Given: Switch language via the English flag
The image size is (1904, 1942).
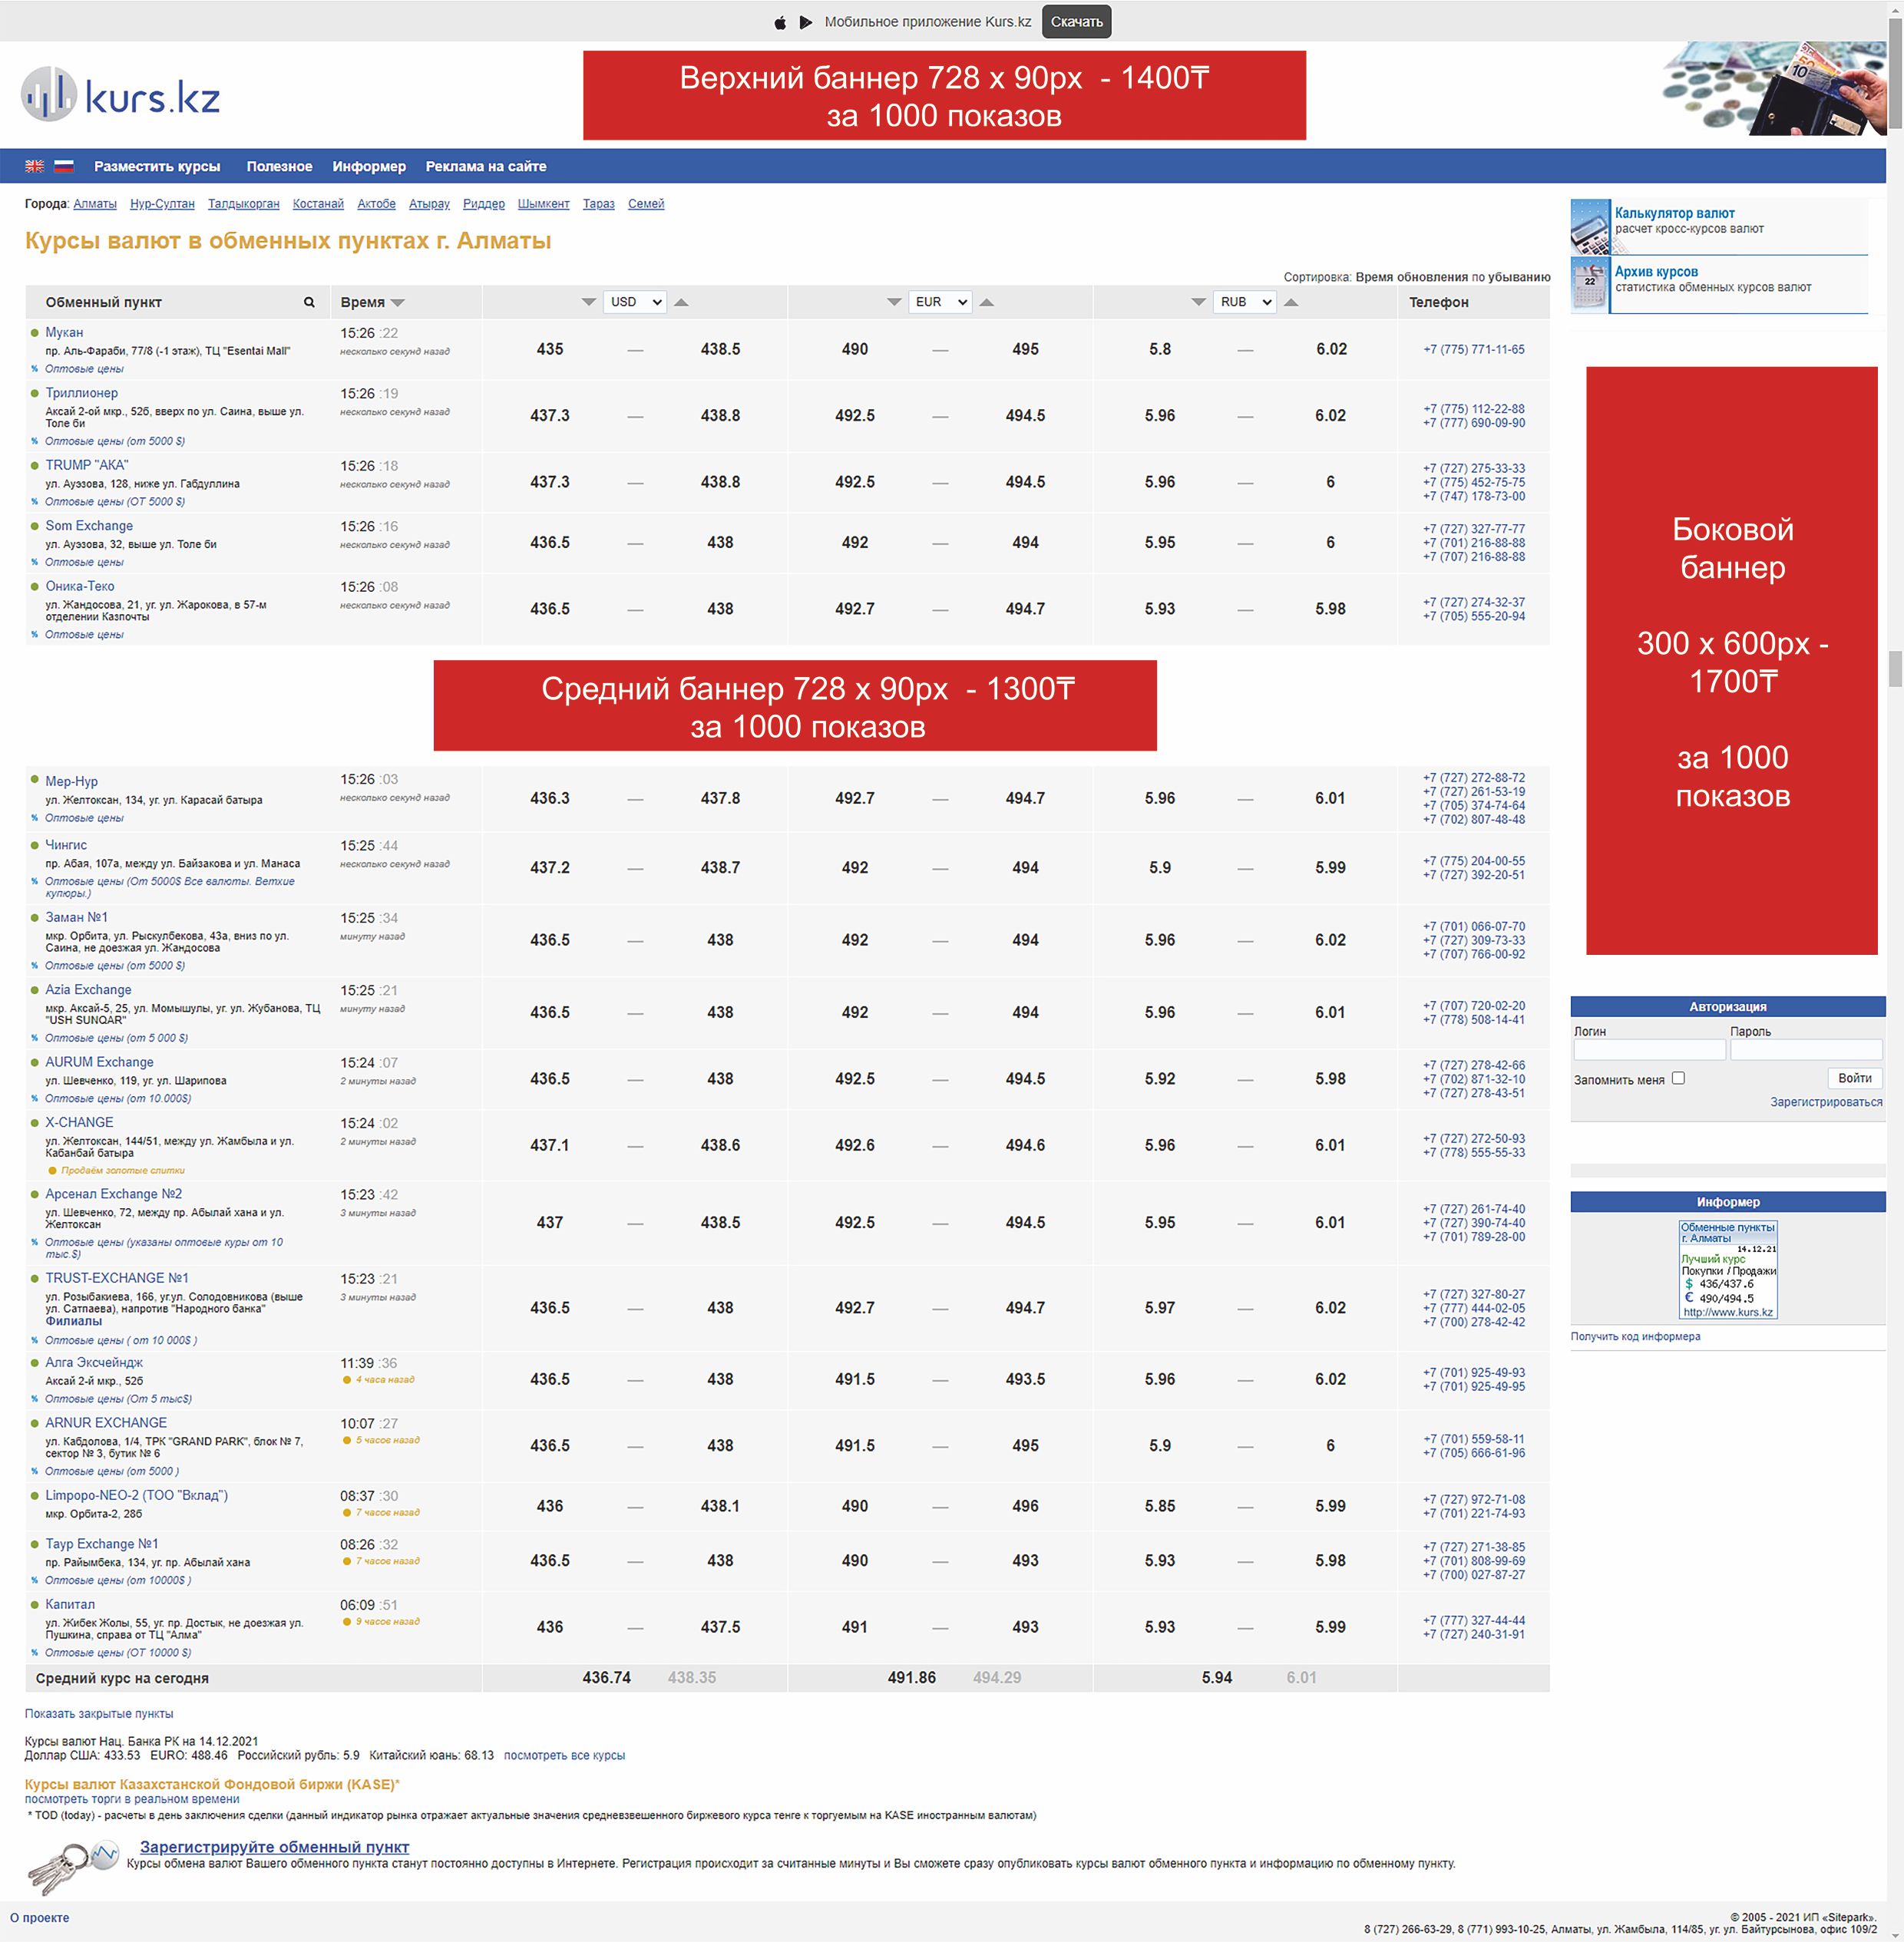Looking at the screenshot, I should (x=35, y=167).
